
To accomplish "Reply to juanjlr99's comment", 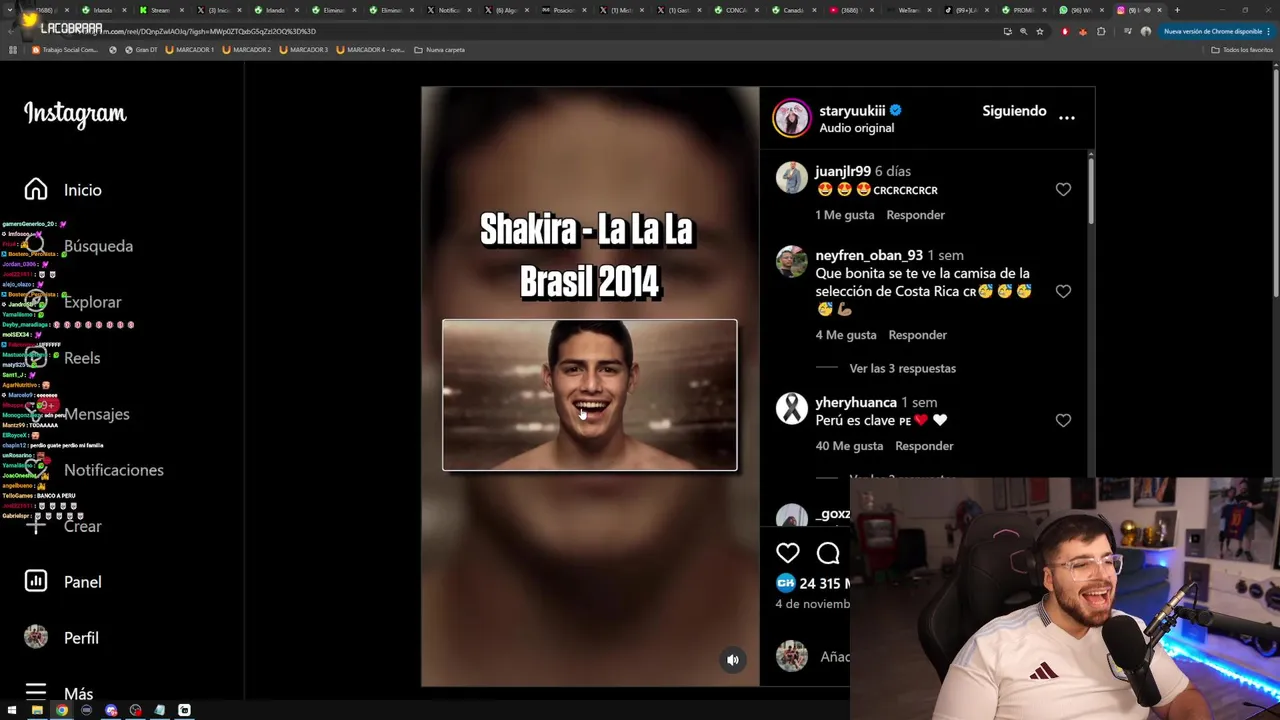I will coord(915,215).
